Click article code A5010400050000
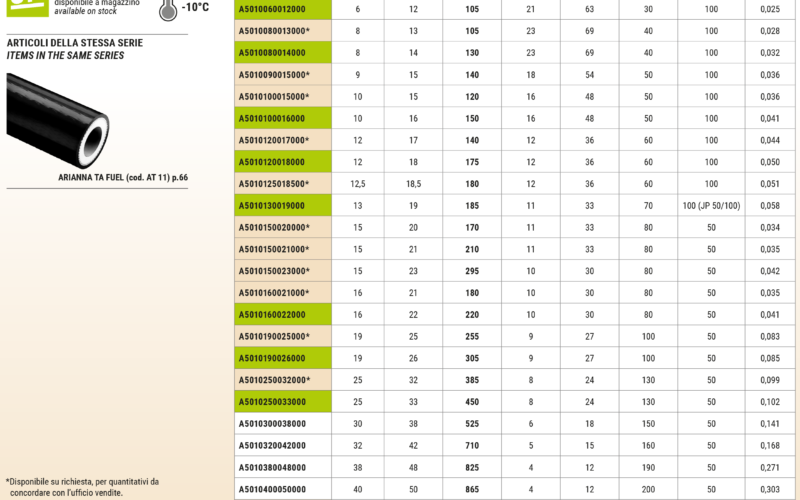The image size is (800, 500). click(x=273, y=489)
